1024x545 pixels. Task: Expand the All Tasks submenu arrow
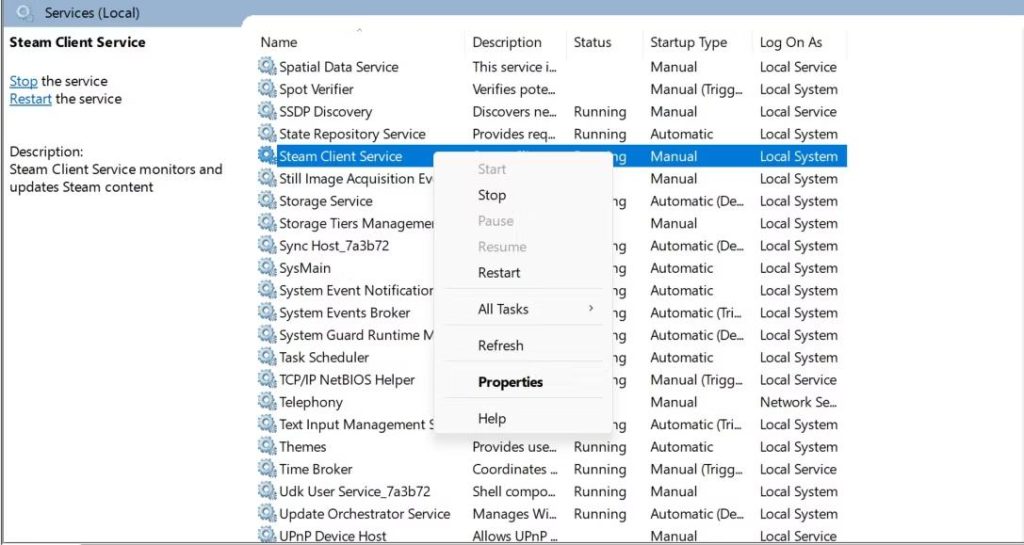tap(590, 309)
